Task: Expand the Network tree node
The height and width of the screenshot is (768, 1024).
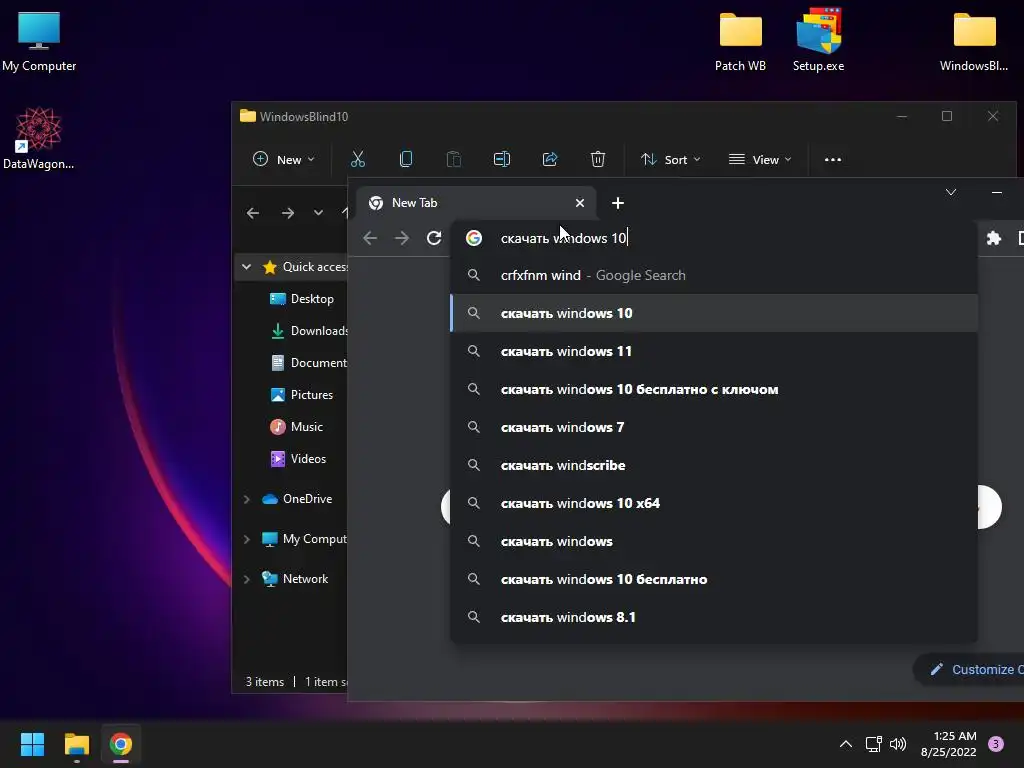Action: point(246,579)
